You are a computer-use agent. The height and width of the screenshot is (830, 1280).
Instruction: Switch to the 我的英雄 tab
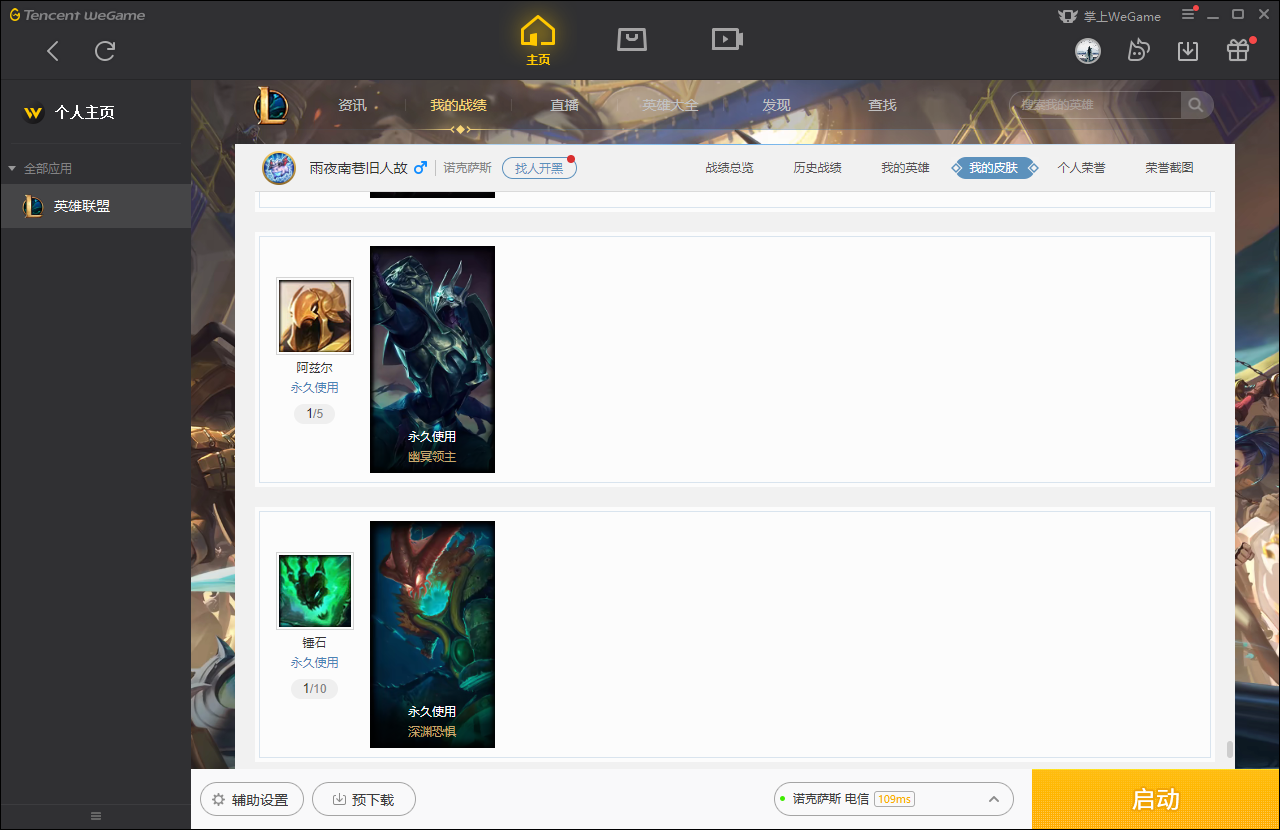point(905,168)
